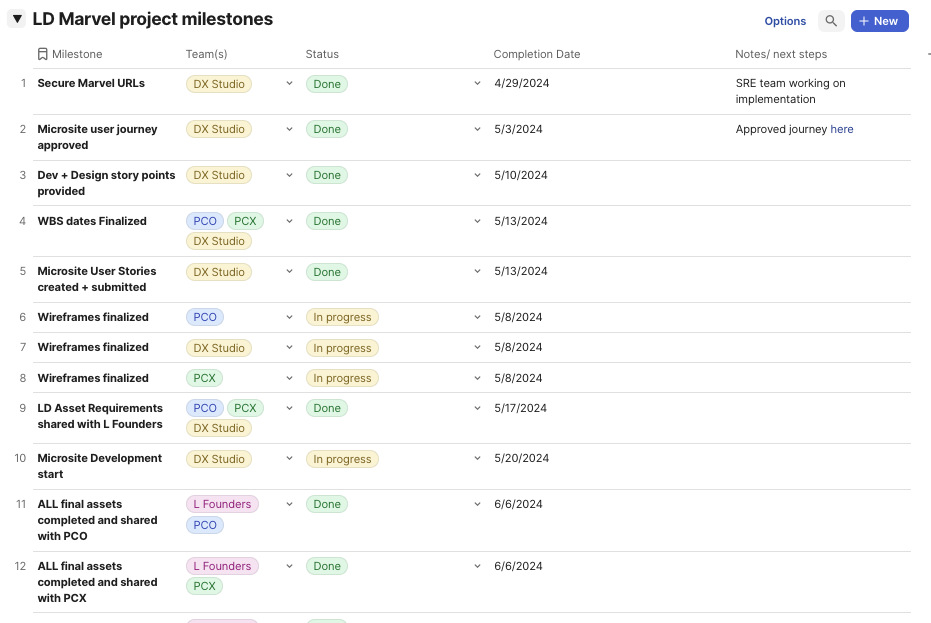Open Team dropdown in row 8 Wireframes finalized
Screen dimensions: 931x623
pos(289,378)
